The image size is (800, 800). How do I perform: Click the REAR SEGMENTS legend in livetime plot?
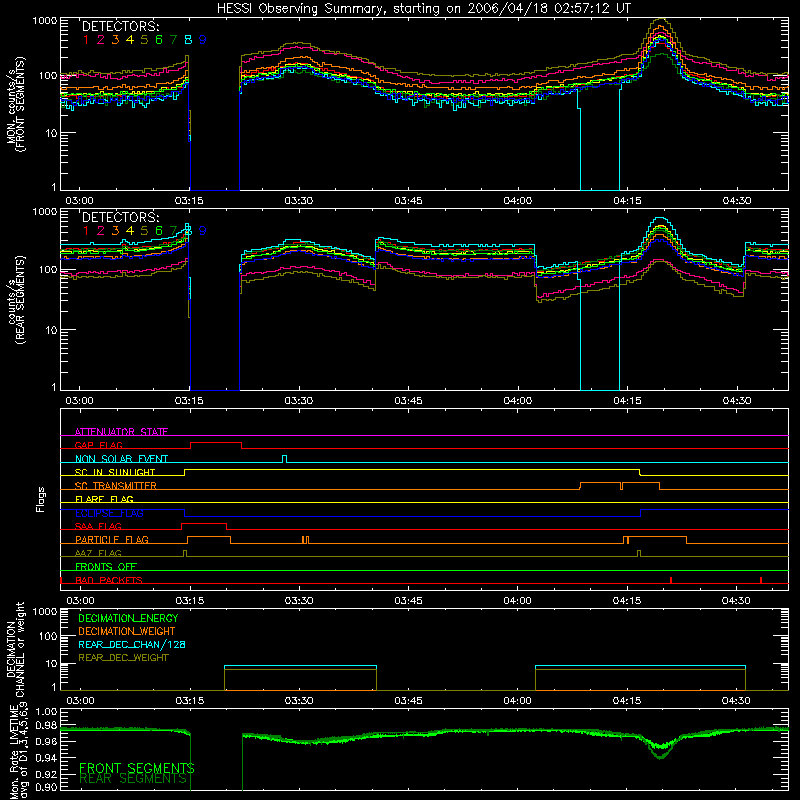coord(133,779)
